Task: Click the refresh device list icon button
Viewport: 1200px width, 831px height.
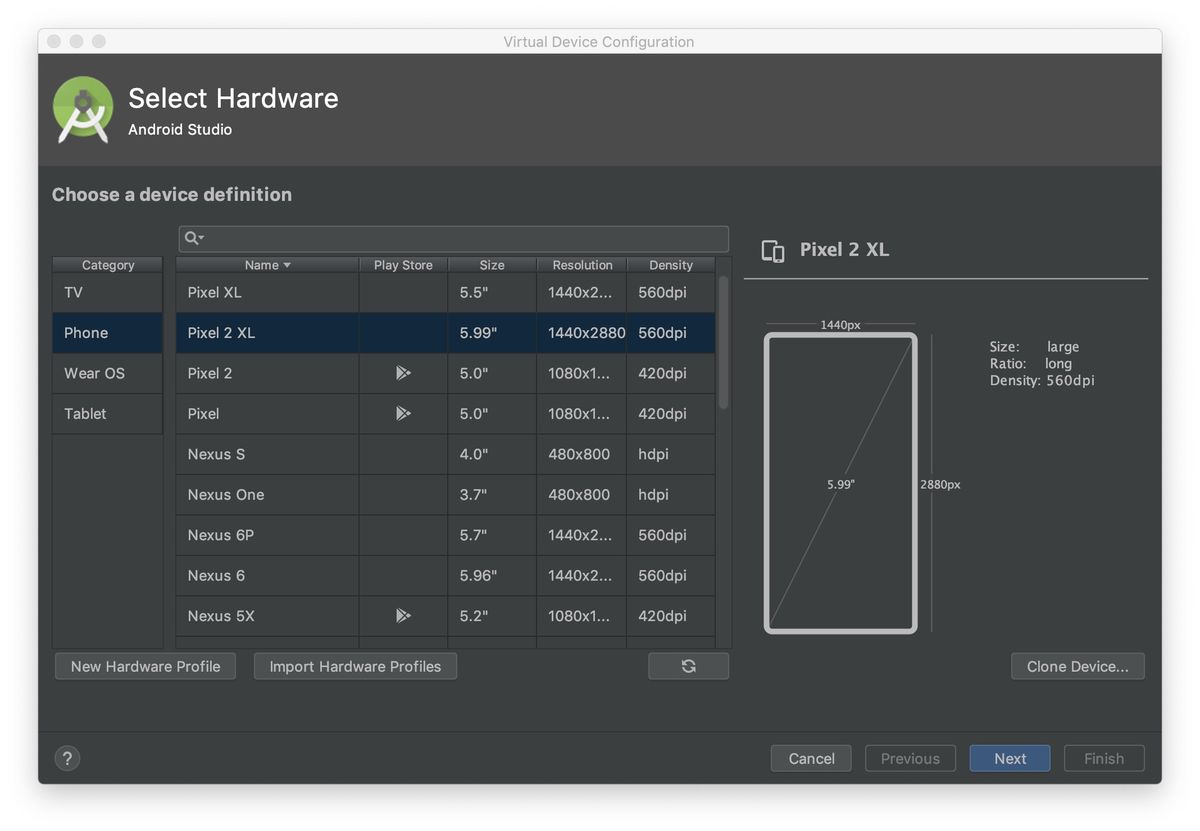Action: click(x=688, y=666)
